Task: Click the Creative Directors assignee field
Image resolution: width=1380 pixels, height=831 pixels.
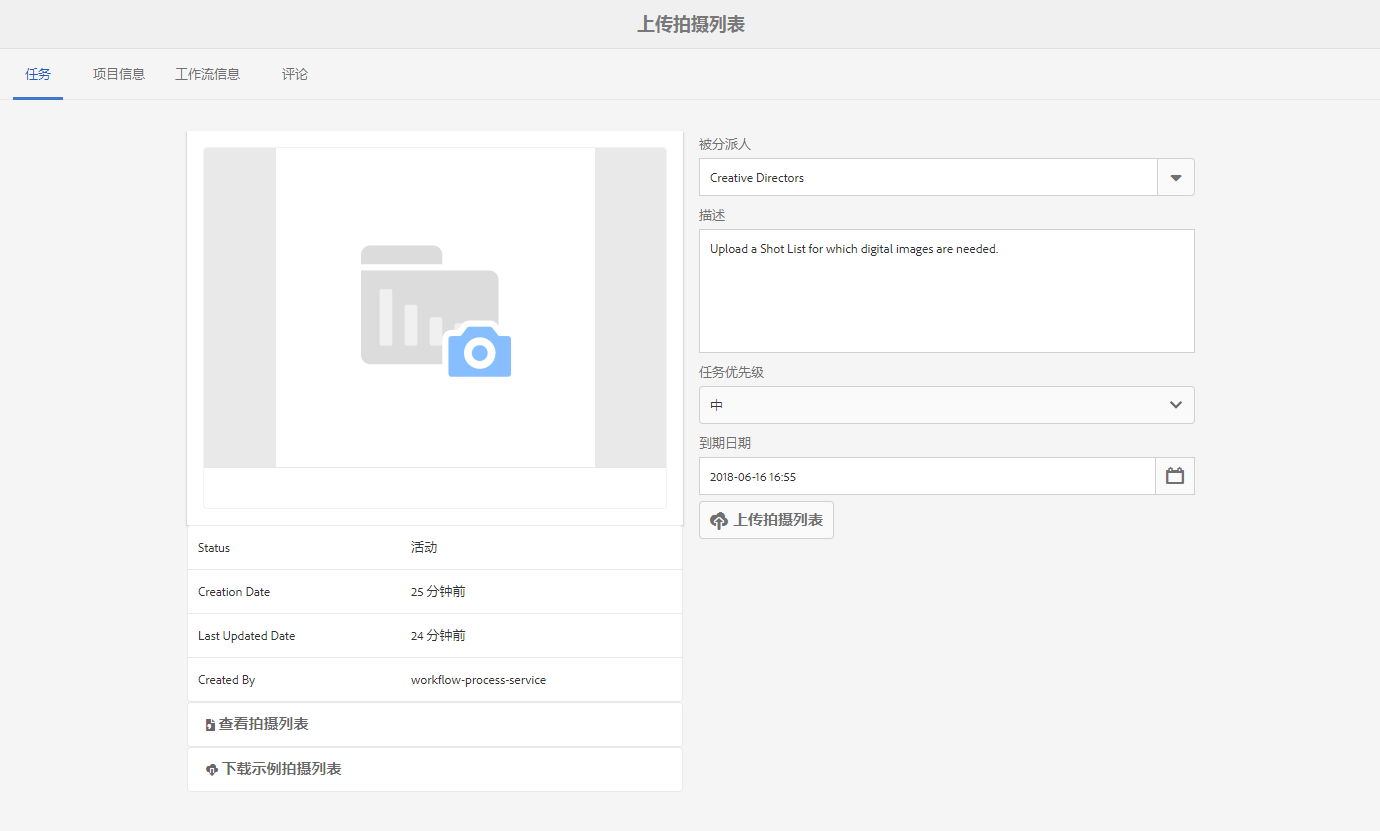Action: pyautogui.click(x=928, y=177)
